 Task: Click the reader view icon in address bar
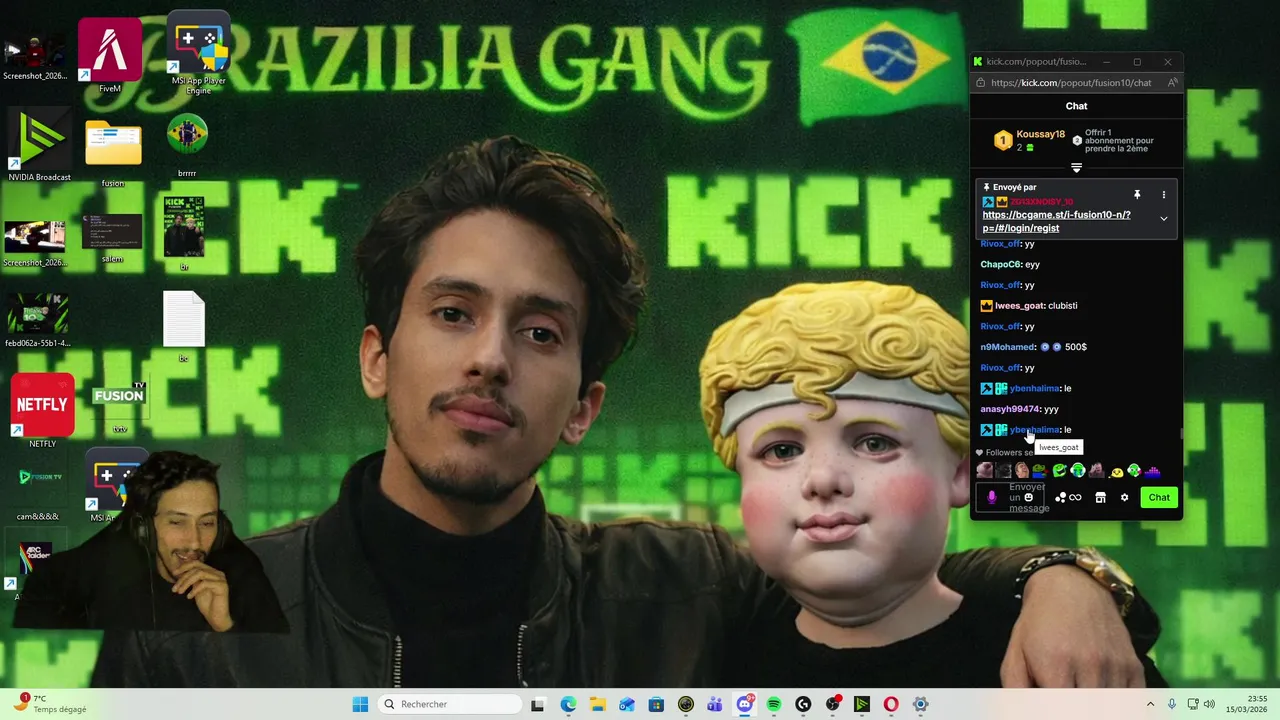[1172, 83]
